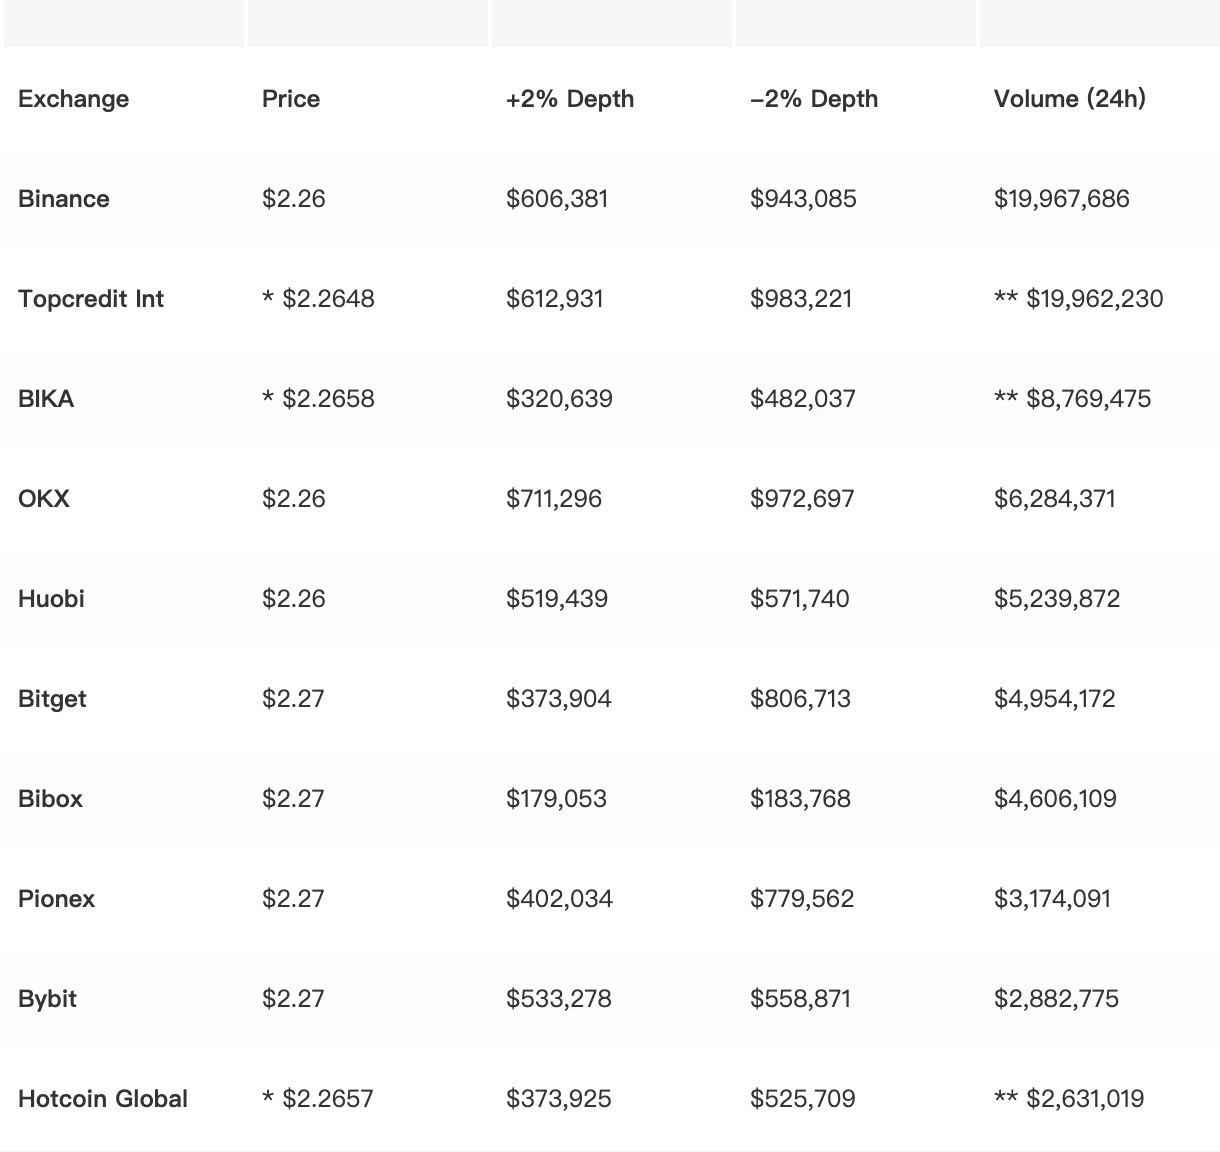
Task: Open the Hotcoin Global exchange link
Action: 103,1099
